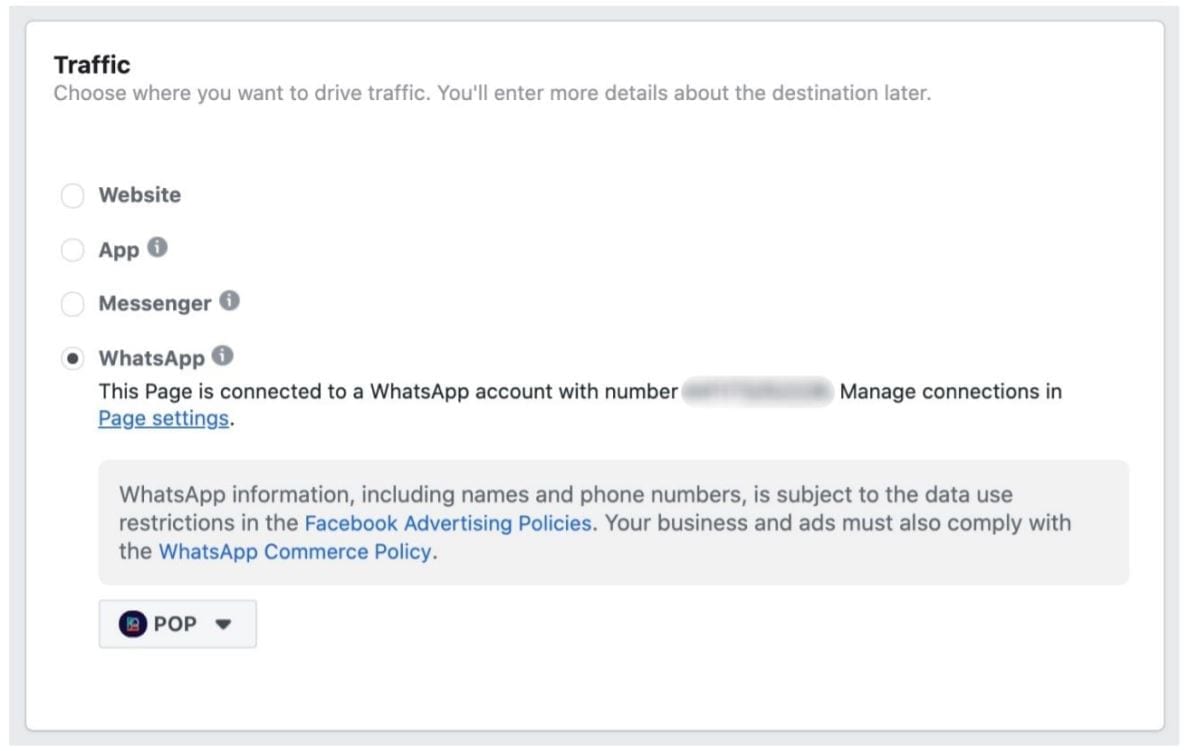Image resolution: width=1185 pixels, height=751 pixels.
Task: Click the caret arrow in POP selector
Action: [223, 624]
